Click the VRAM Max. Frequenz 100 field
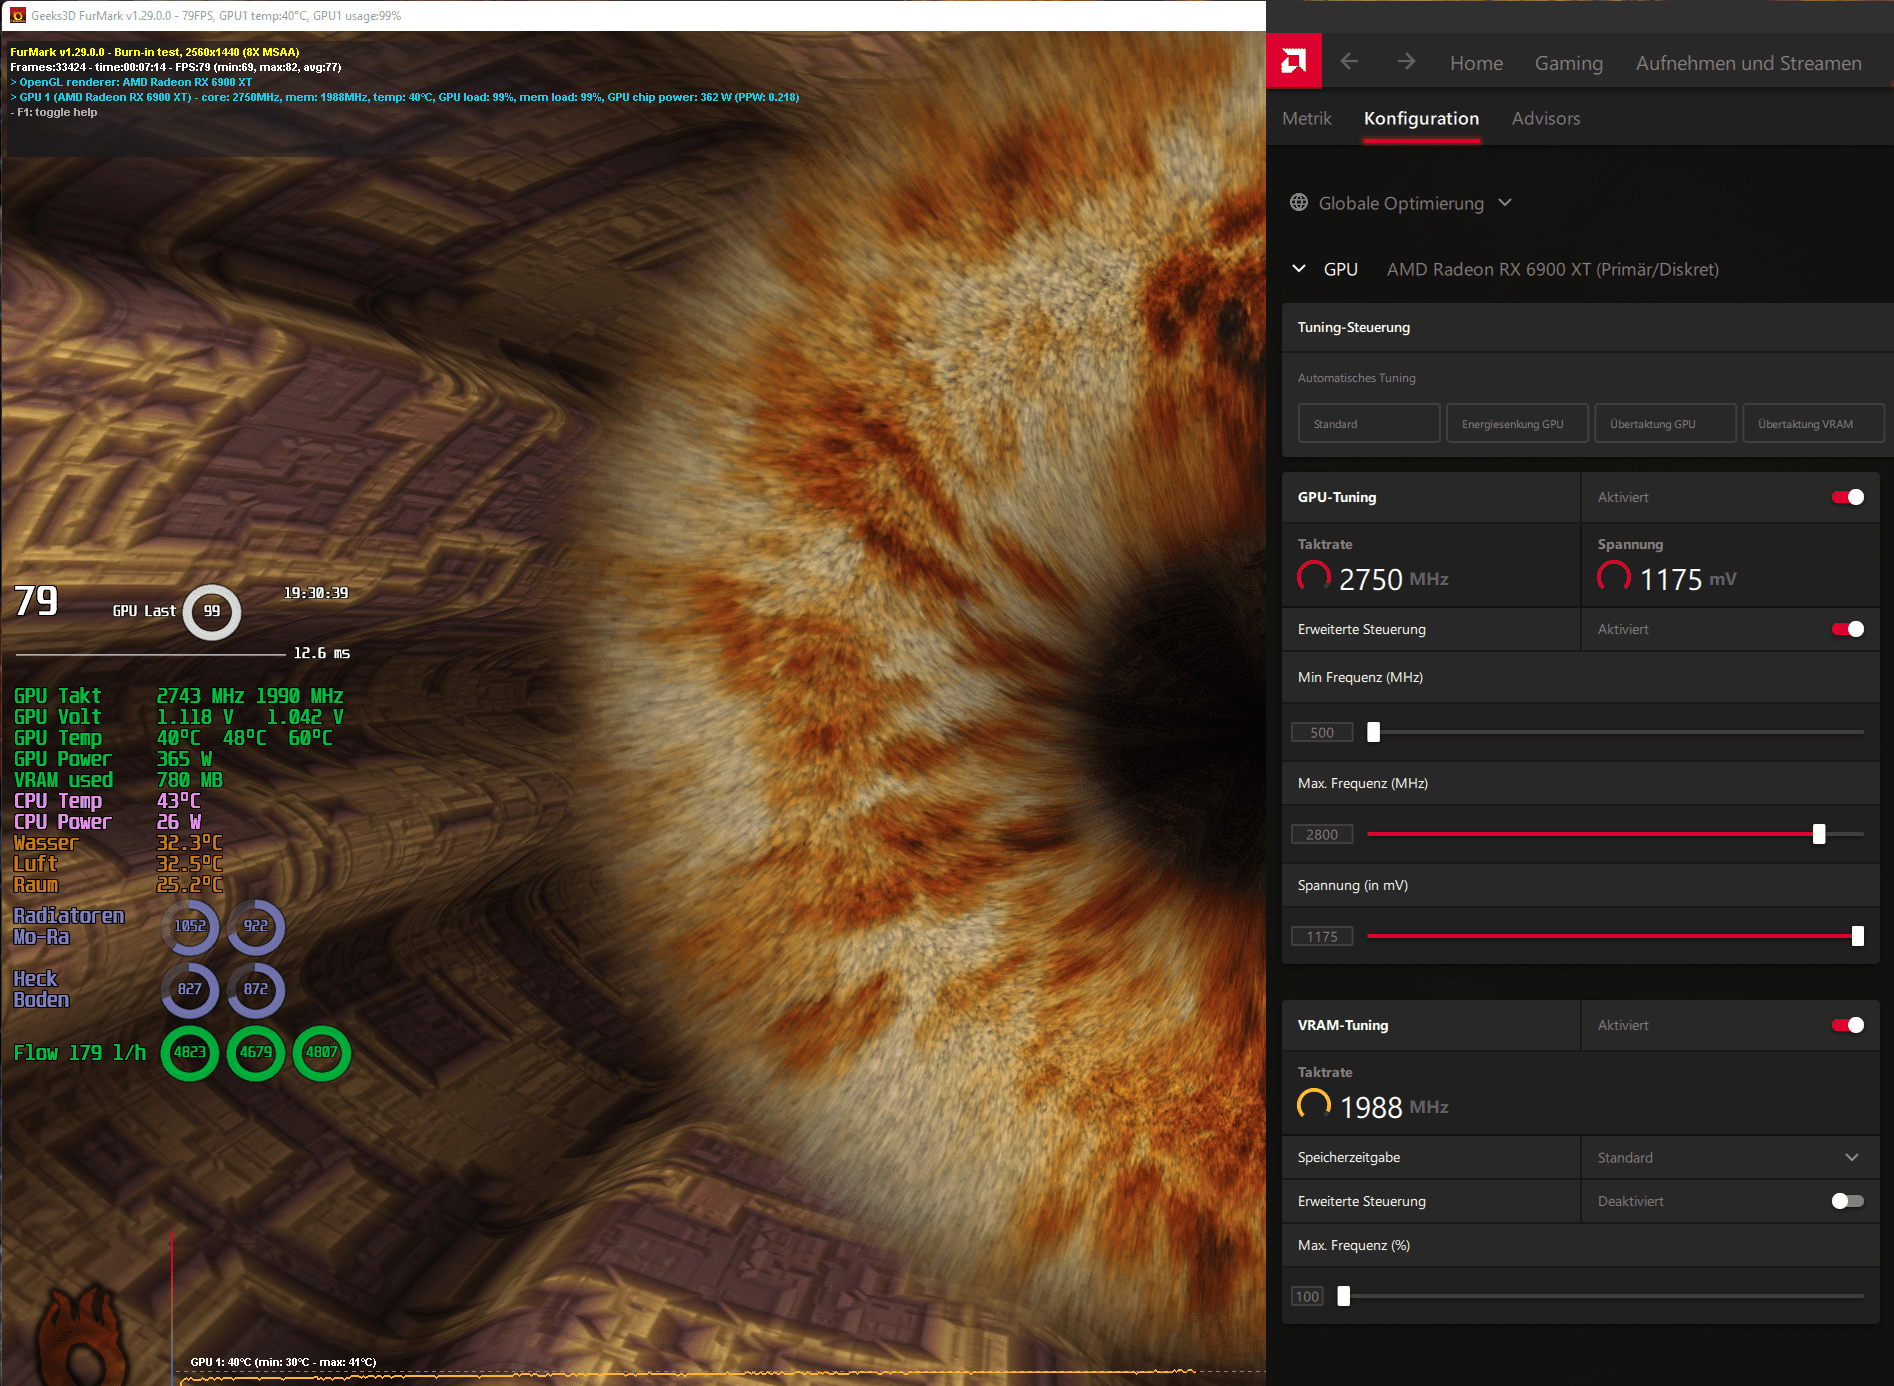This screenshot has height=1386, width=1894. click(x=1307, y=1296)
